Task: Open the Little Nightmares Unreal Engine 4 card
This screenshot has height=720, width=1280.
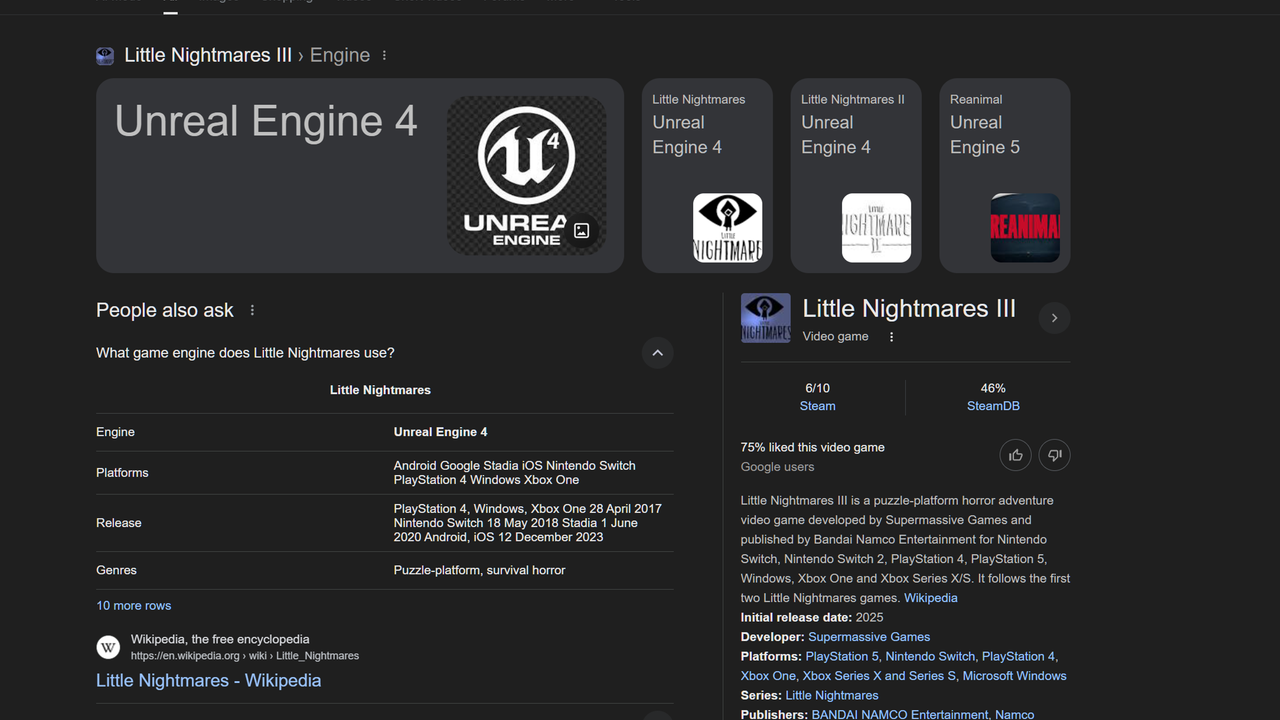Action: [707, 175]
